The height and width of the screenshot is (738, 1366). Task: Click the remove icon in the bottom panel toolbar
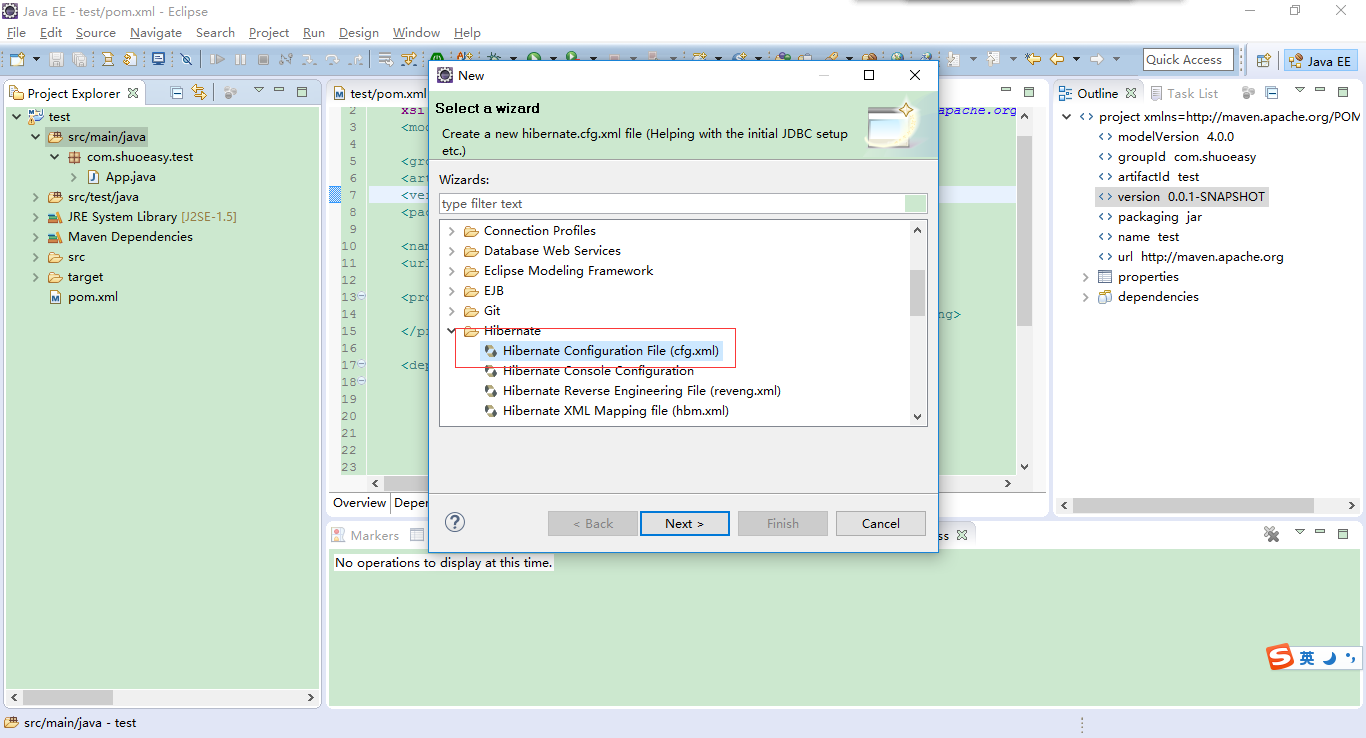[1272, 535]
